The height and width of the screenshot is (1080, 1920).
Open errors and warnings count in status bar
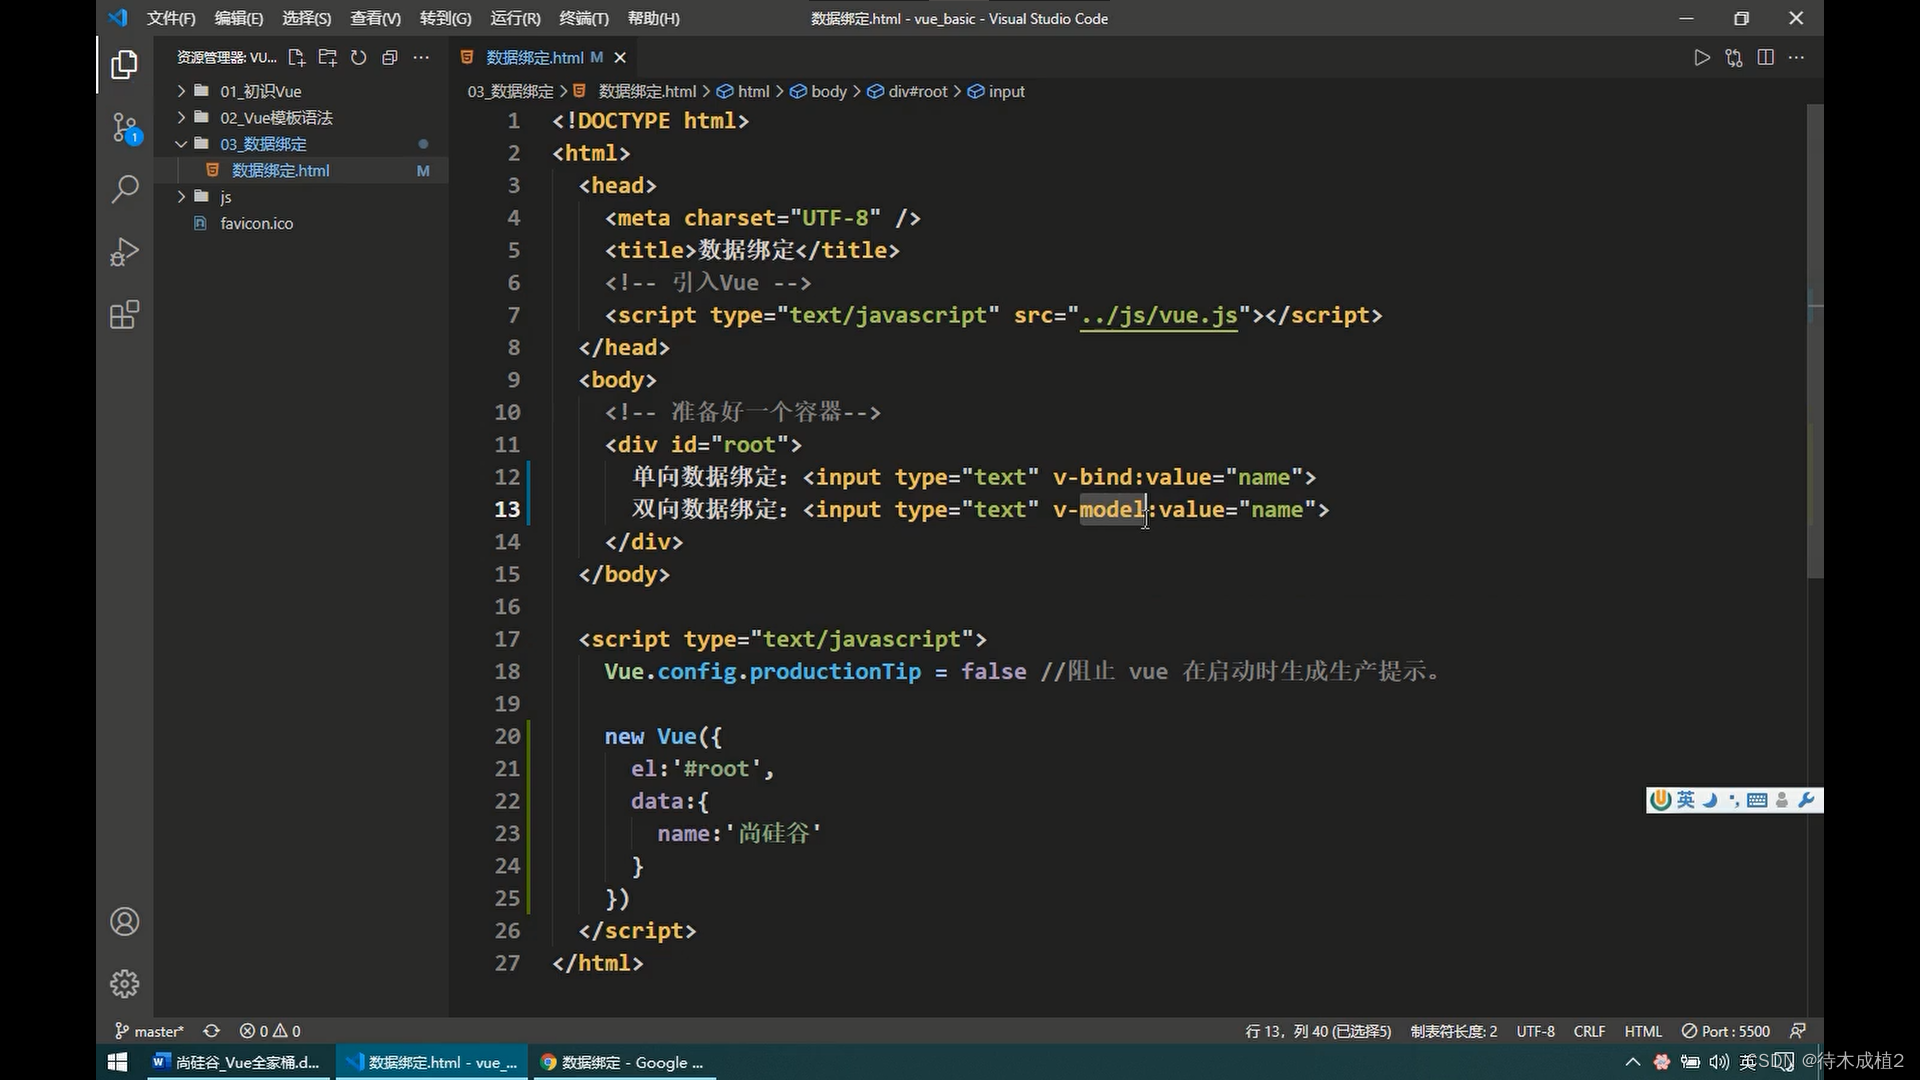pyautogui.click(x=270, y=1031)
